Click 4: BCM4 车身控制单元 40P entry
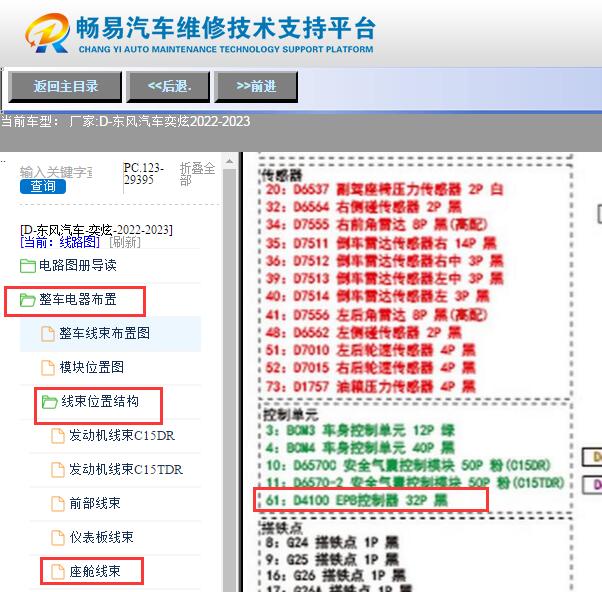The width and height of the screenshot is (602, 592). click(x=360, y=448)
